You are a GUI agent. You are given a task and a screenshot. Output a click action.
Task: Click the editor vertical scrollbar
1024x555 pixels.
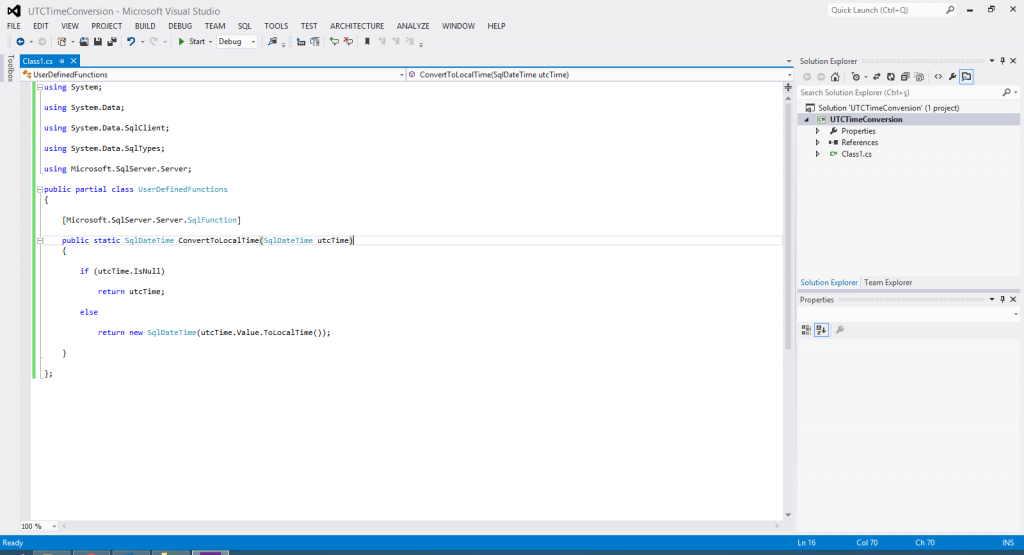788,227
